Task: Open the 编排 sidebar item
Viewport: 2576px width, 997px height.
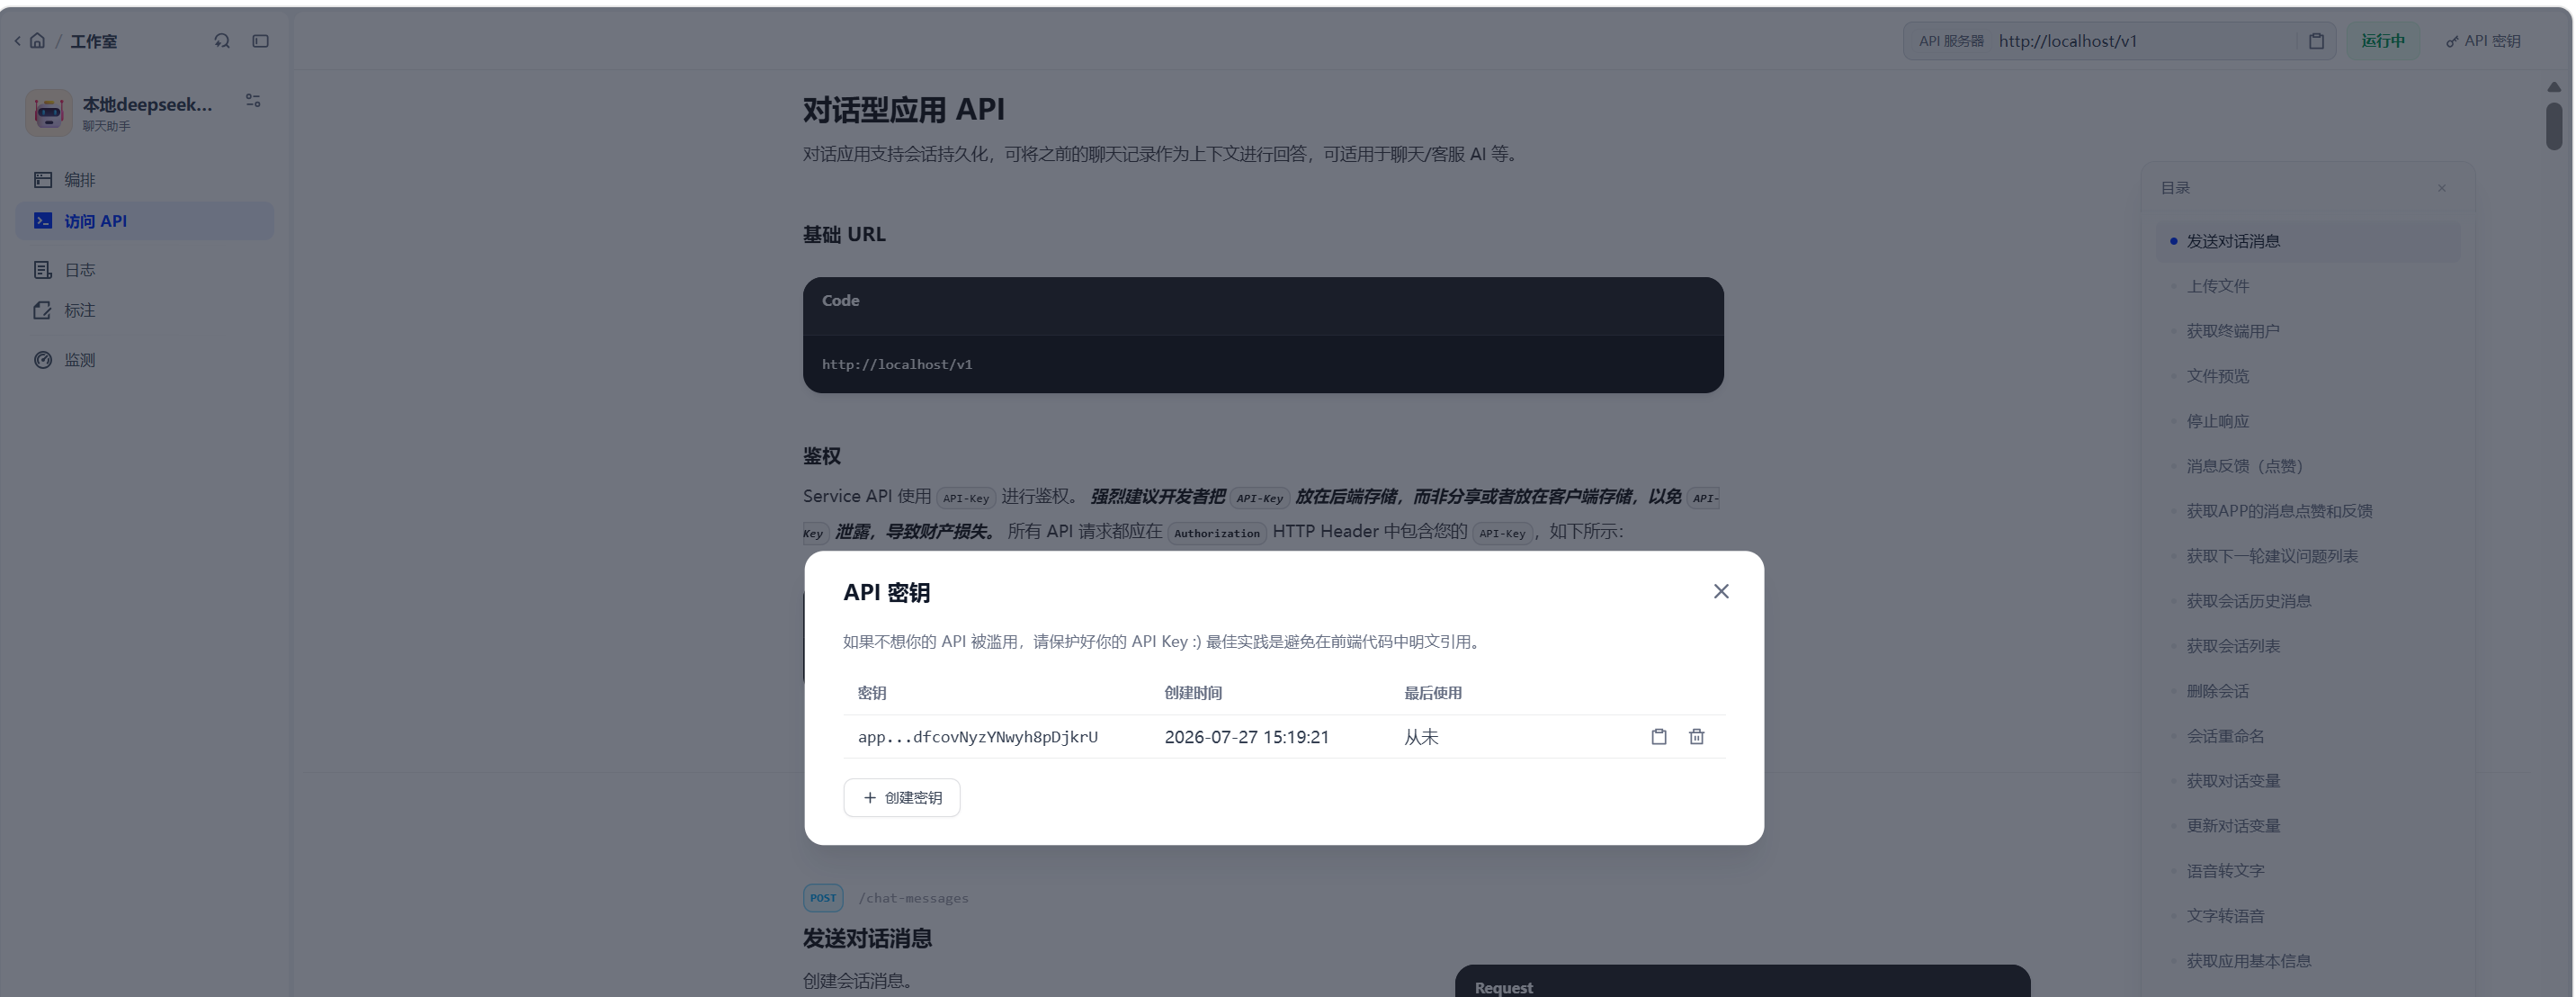Action: 145,180
